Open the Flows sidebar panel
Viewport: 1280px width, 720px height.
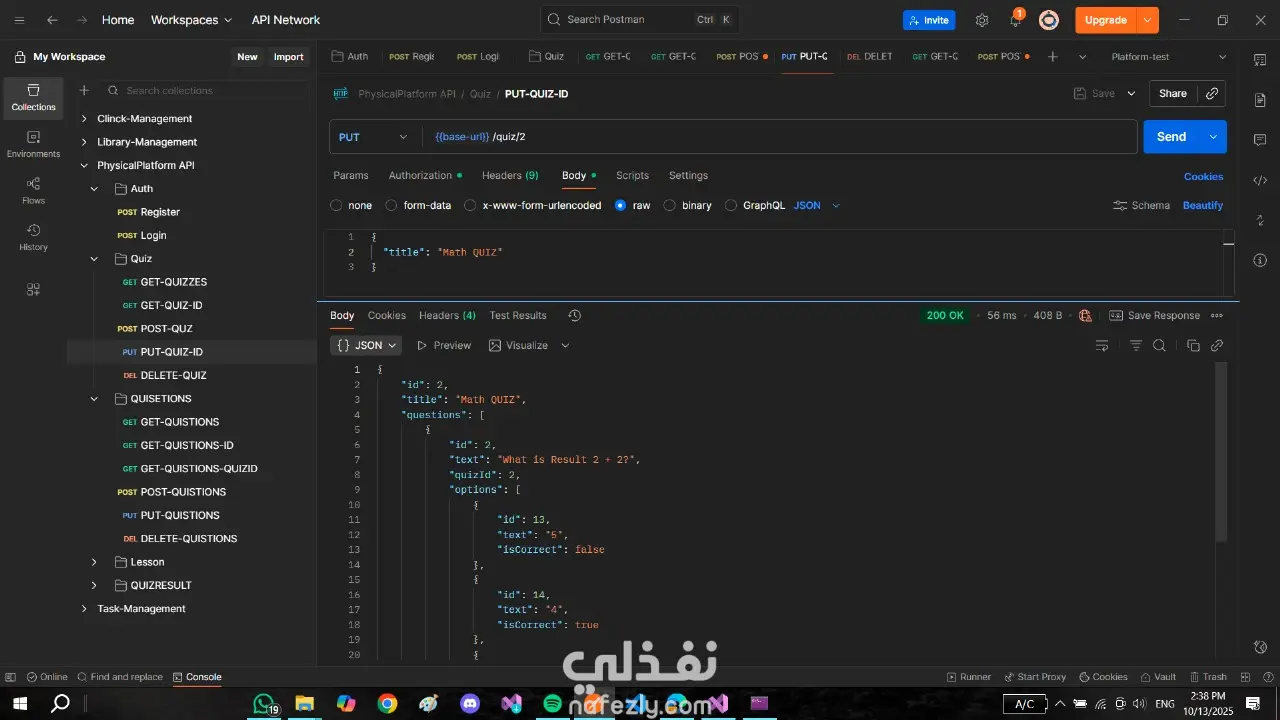click(33, 191)
